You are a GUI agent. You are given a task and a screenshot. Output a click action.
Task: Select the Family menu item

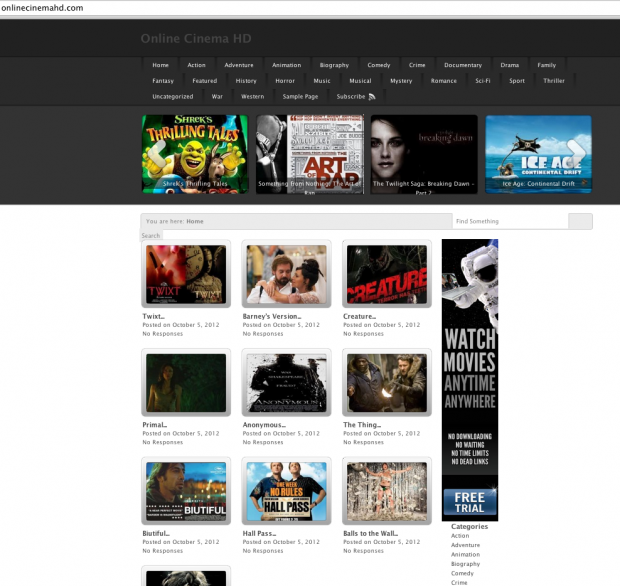point(547,65)
